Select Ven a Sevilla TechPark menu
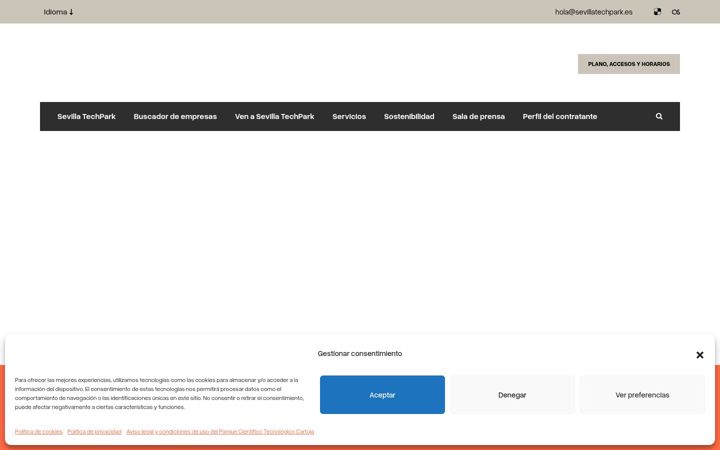Viewport: 720px width, 450px height. click(275, 117)
